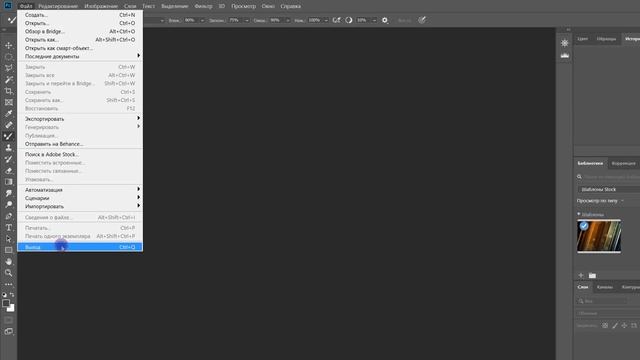Image resolution: width=640 pixels, height=360 pixels.
Task: Click the brush settings gear icon
Action: point(385,20)
